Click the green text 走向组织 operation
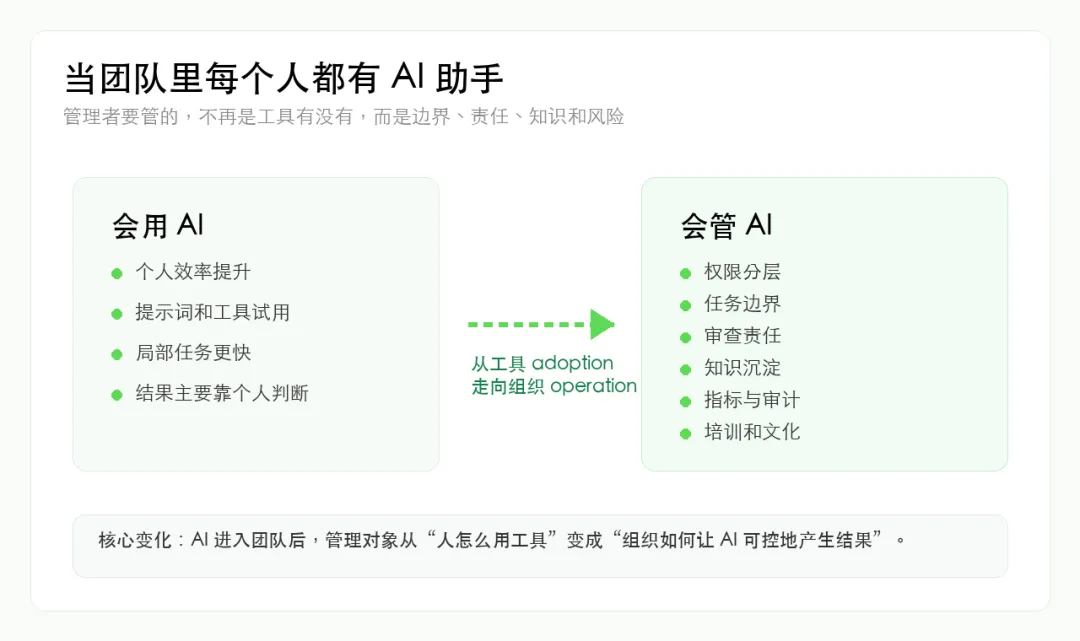Image resolution: width=1080 pixels, height=641 pixels. click(x=554, y=386)
